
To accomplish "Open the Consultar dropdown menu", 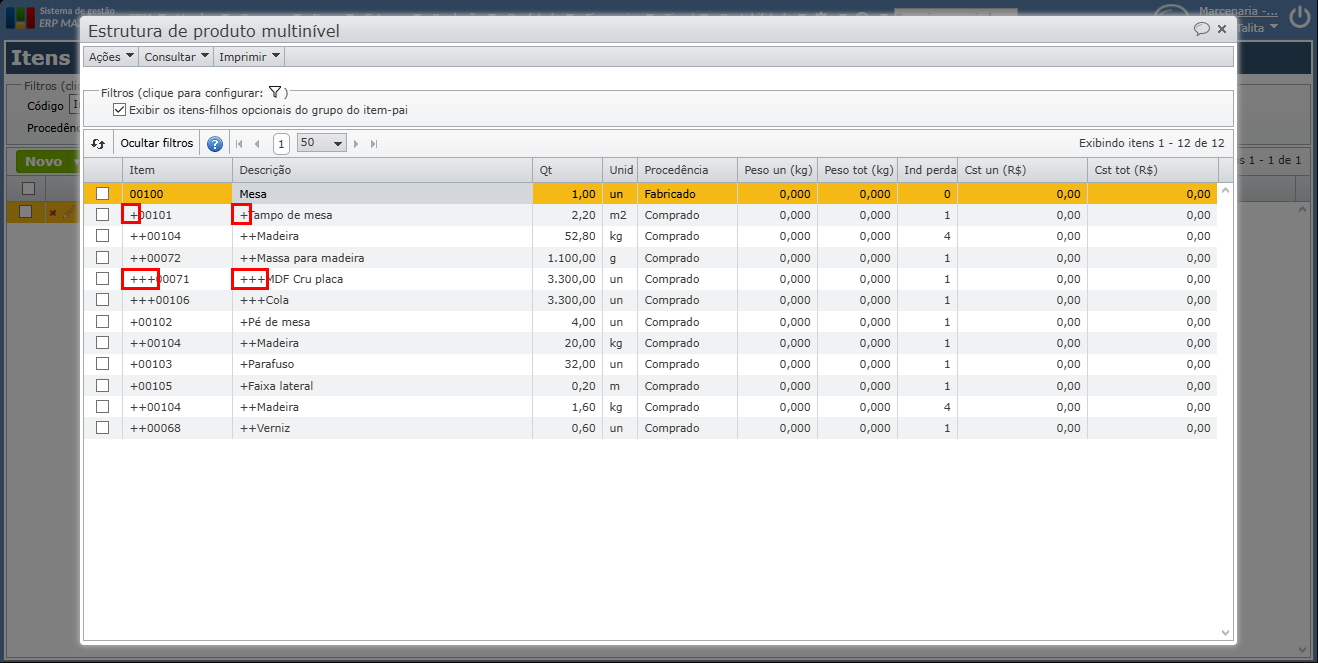I will tap(176, 57).
